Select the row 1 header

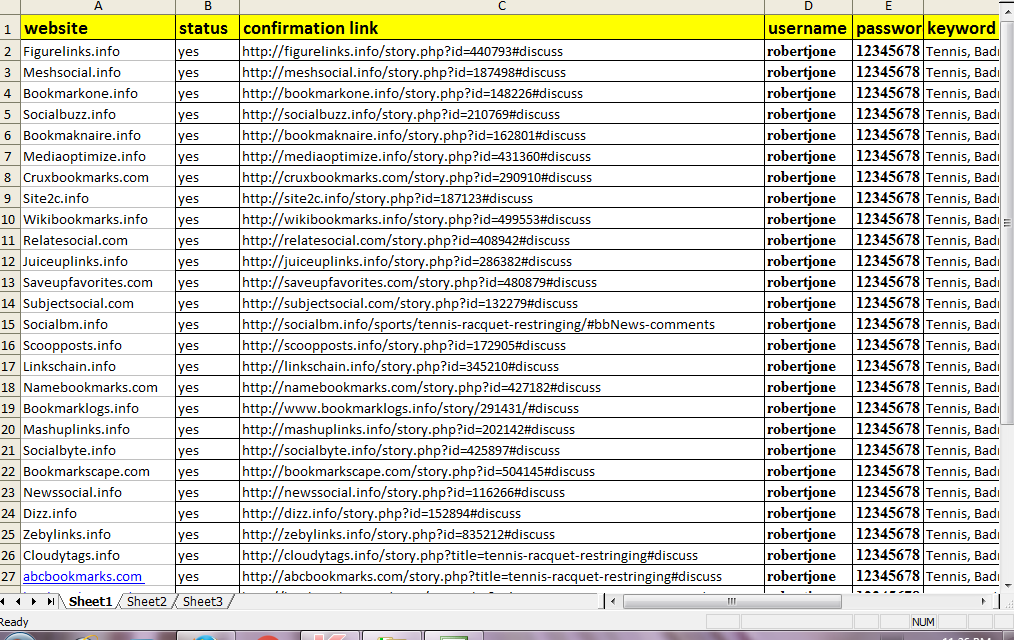click(10, 28)
